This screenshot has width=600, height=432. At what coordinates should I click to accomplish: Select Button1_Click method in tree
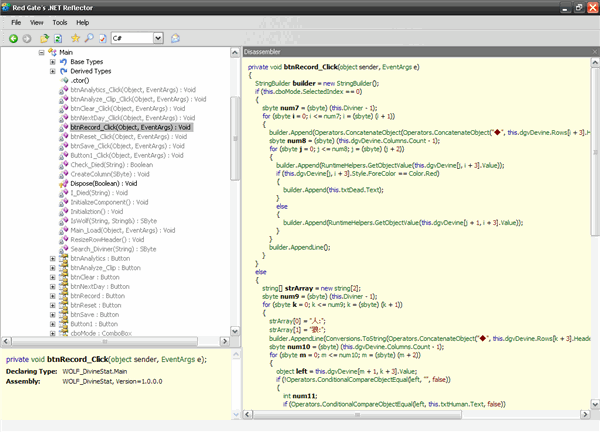127,155
